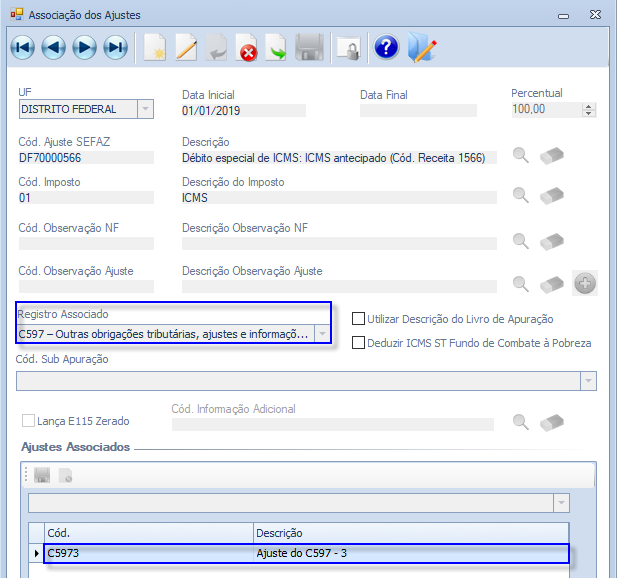Open the UF dropdown
617x578 pixels.
pos(145,109)
